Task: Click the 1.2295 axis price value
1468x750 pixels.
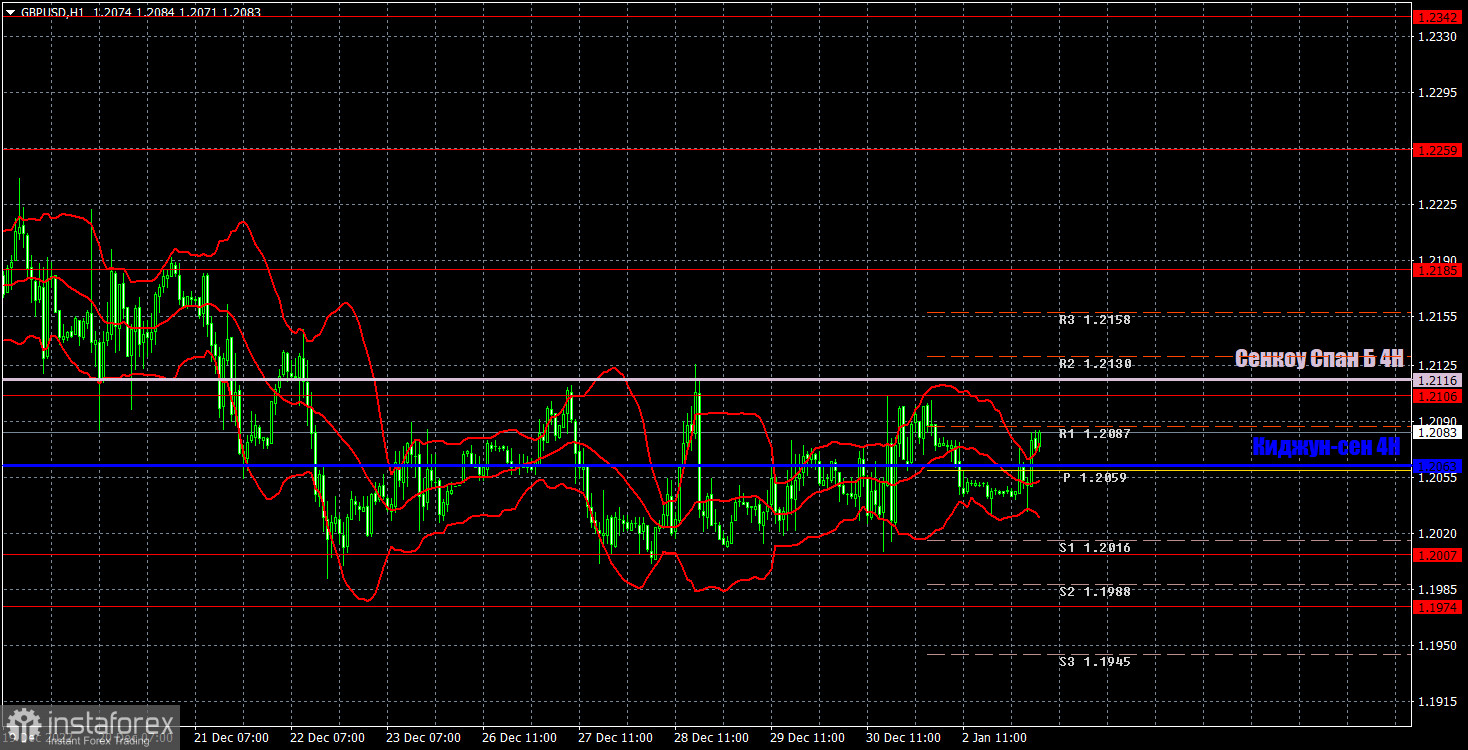Action: [1438, 92]
